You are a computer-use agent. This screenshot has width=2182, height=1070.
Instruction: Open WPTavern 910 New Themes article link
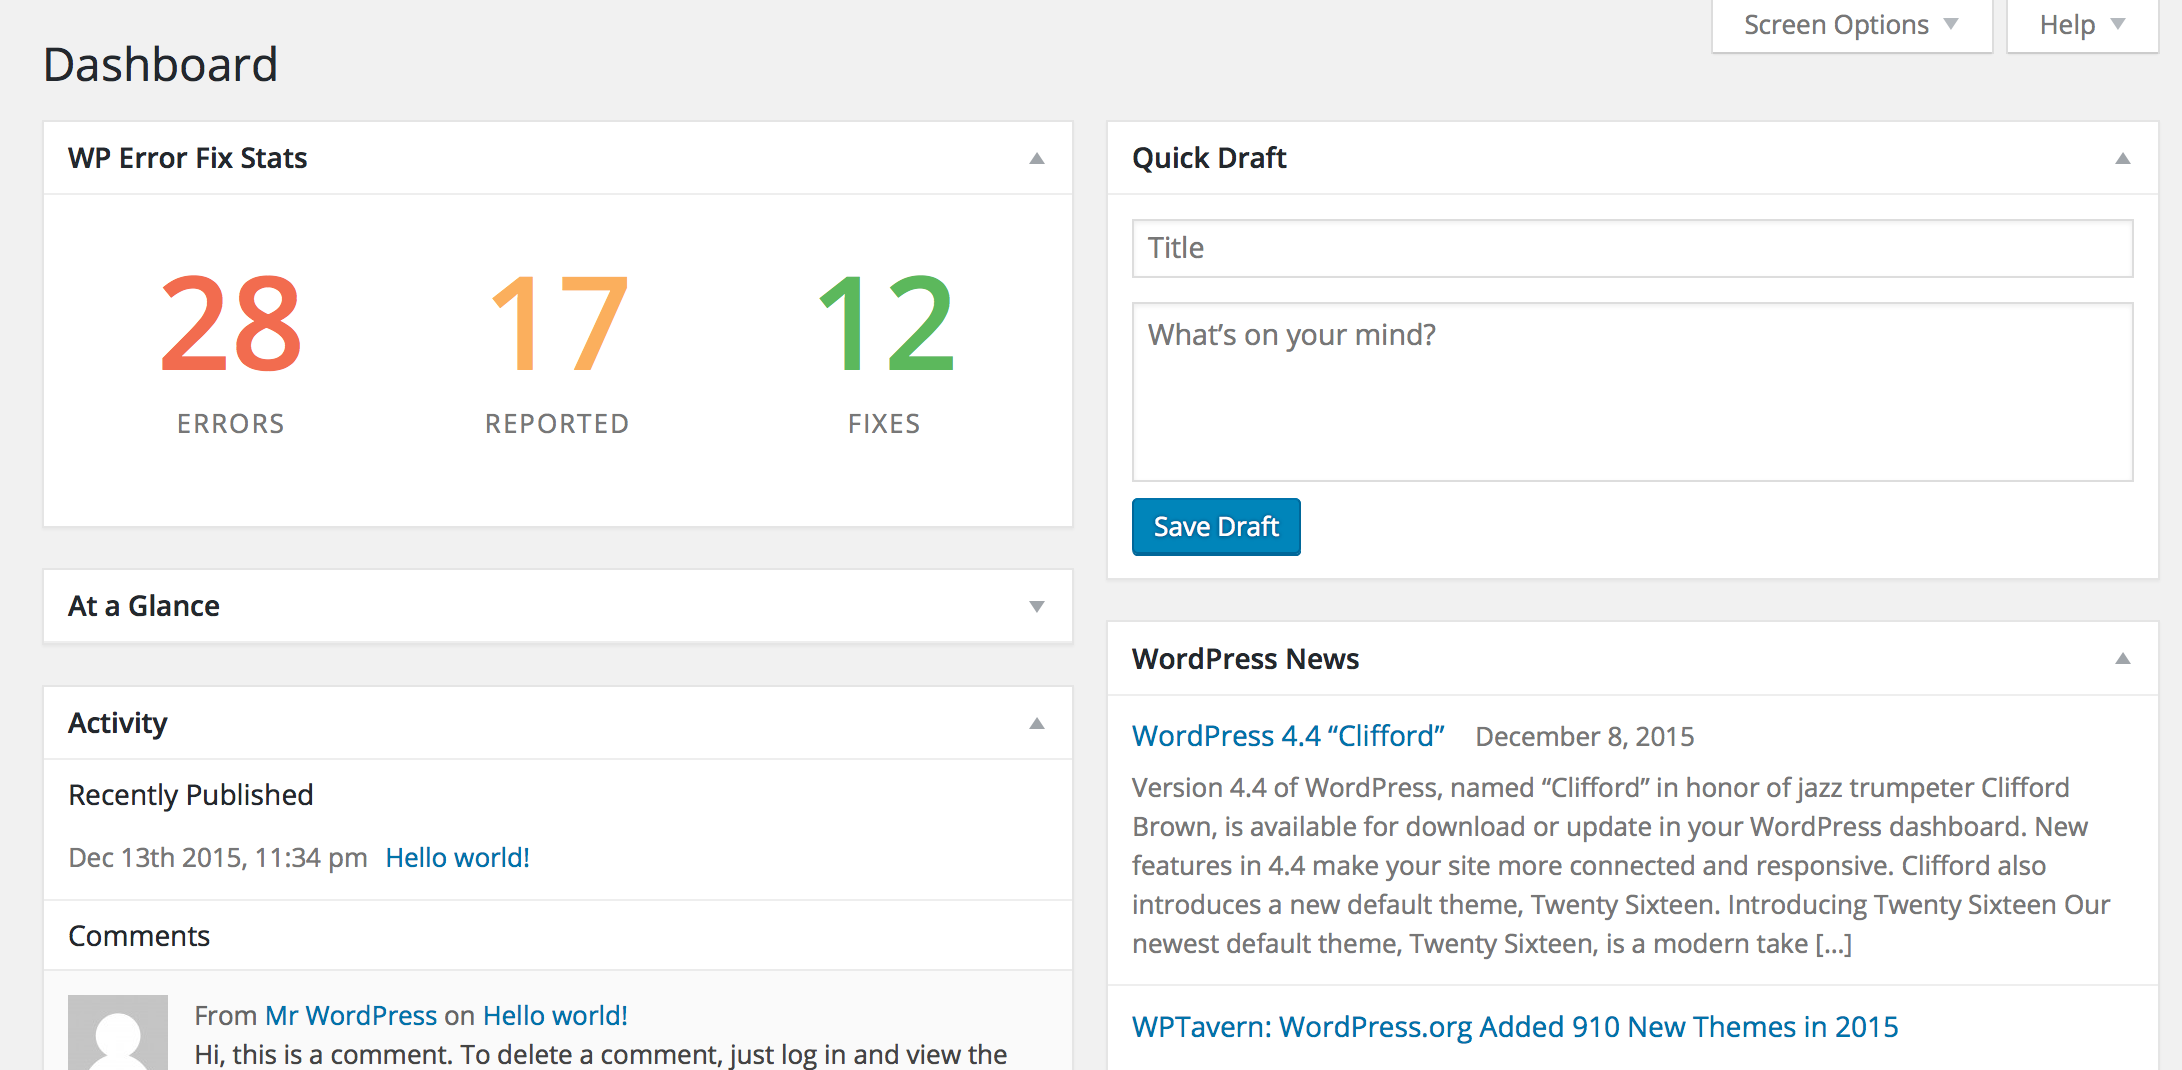[1515, 1027]
